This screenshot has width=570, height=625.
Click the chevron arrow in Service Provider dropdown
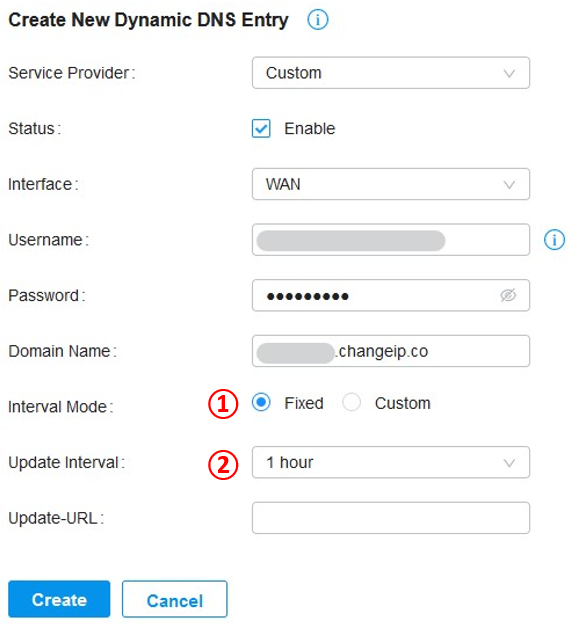pyautogui.click(x=509, y=73)
